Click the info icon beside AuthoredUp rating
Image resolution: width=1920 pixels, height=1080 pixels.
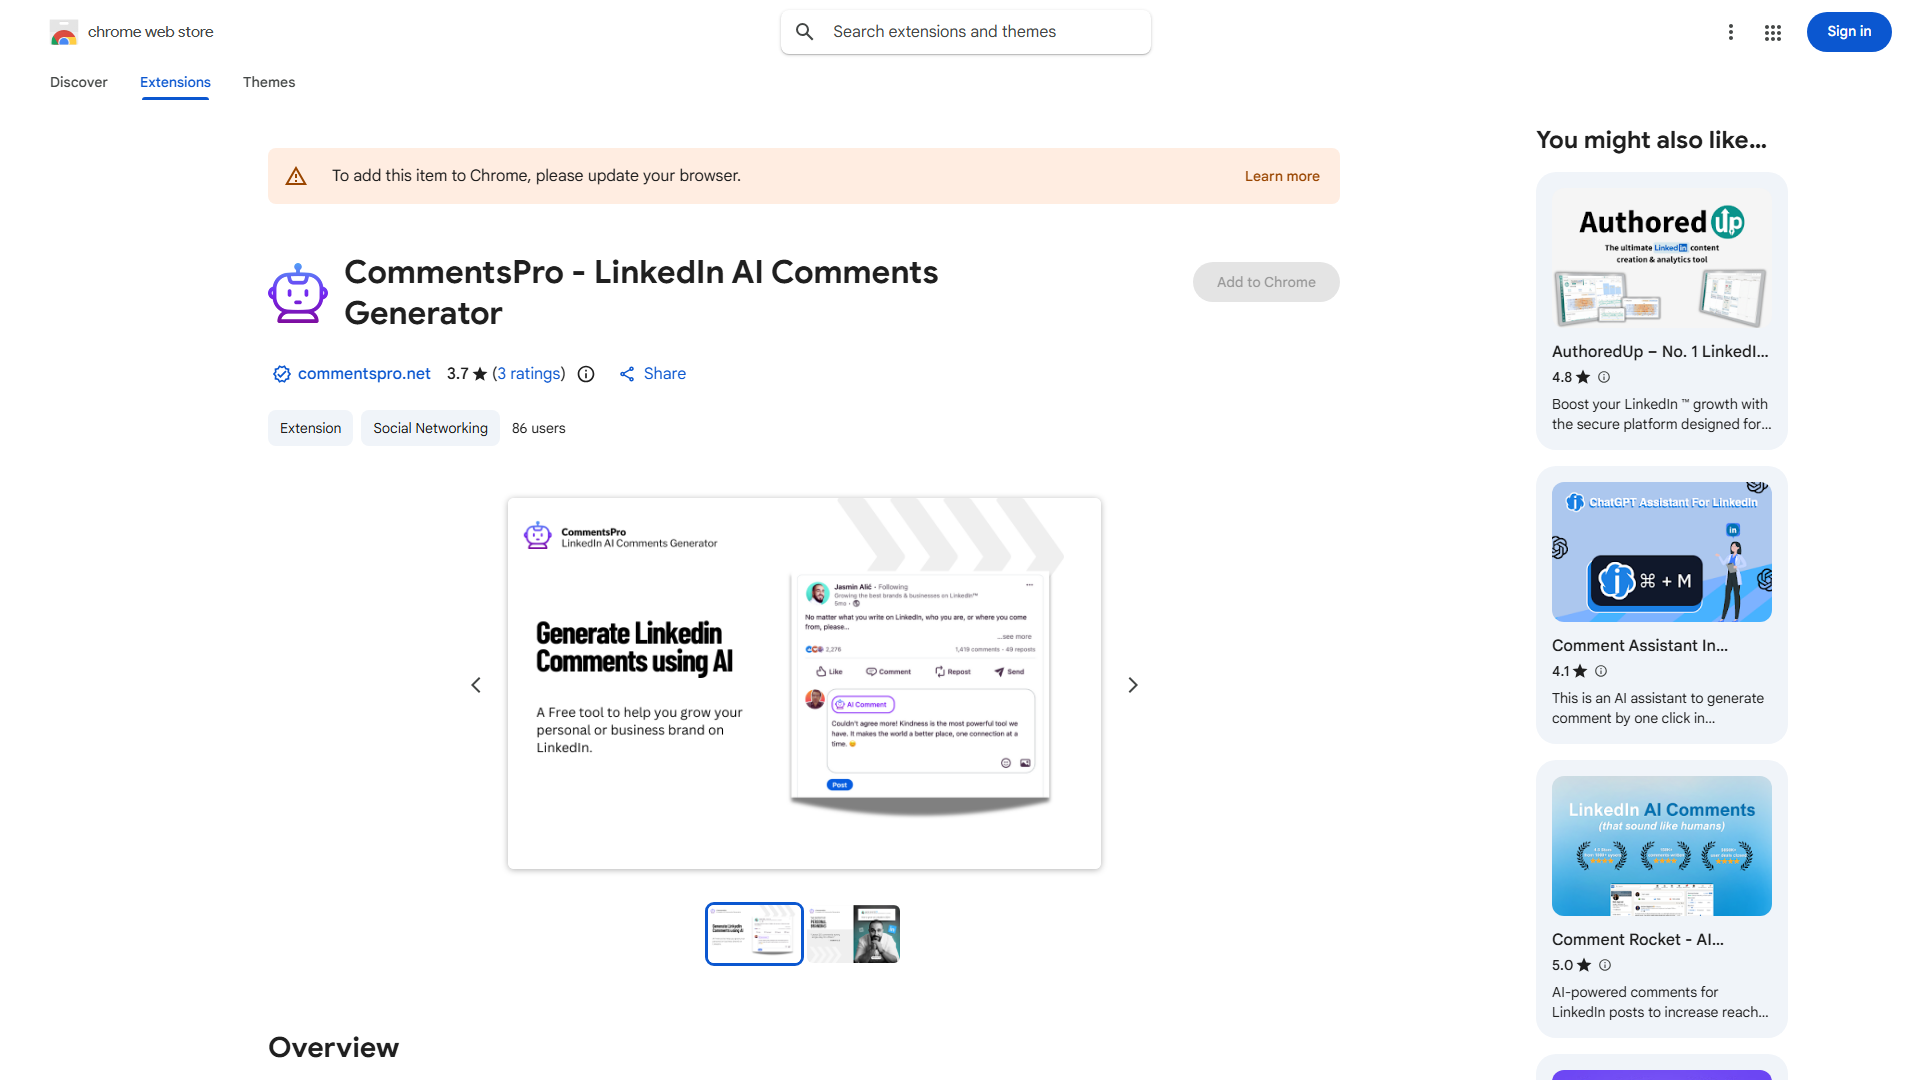point(1603,377)
